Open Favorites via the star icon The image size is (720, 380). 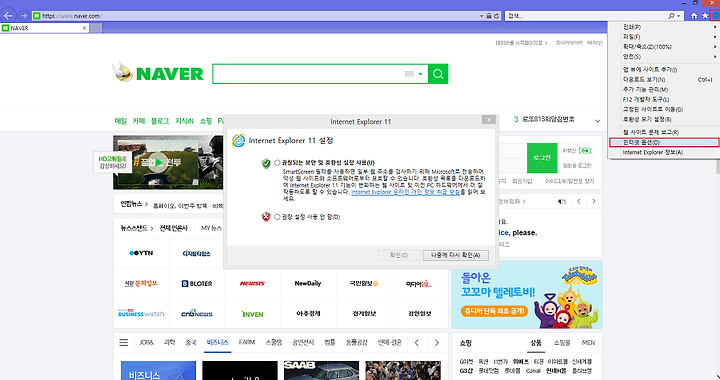pos(705,16)
